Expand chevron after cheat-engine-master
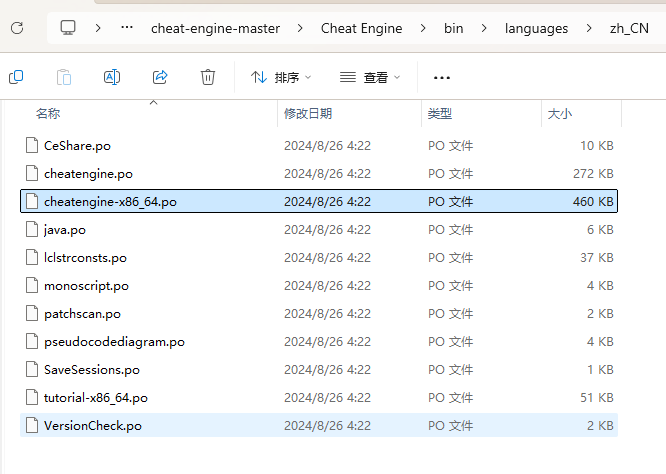The width and height of the screenshot is (666, 474). tap(300, 28)
